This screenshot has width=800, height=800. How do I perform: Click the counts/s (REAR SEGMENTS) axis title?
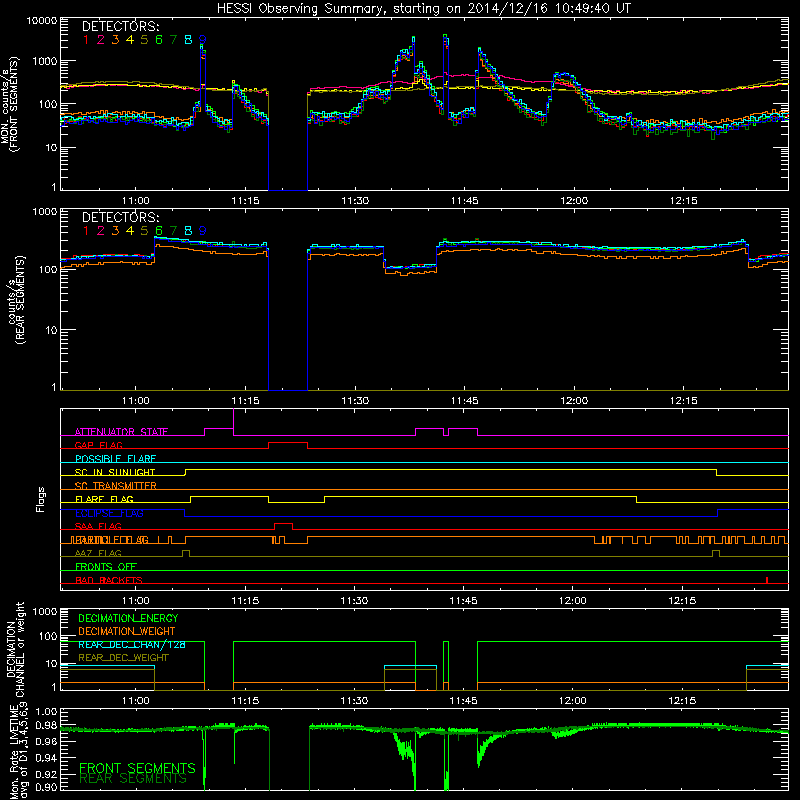click(x=16, y=300)
